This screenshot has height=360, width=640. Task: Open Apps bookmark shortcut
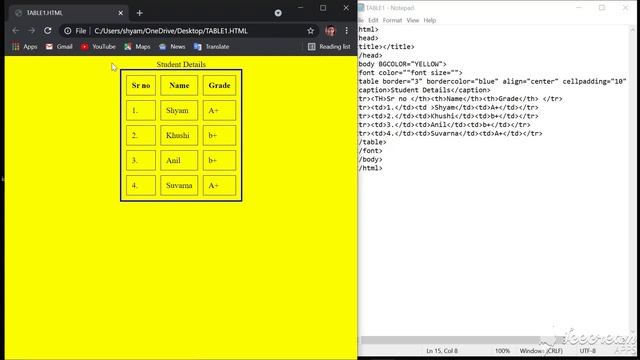click(25, 47)
